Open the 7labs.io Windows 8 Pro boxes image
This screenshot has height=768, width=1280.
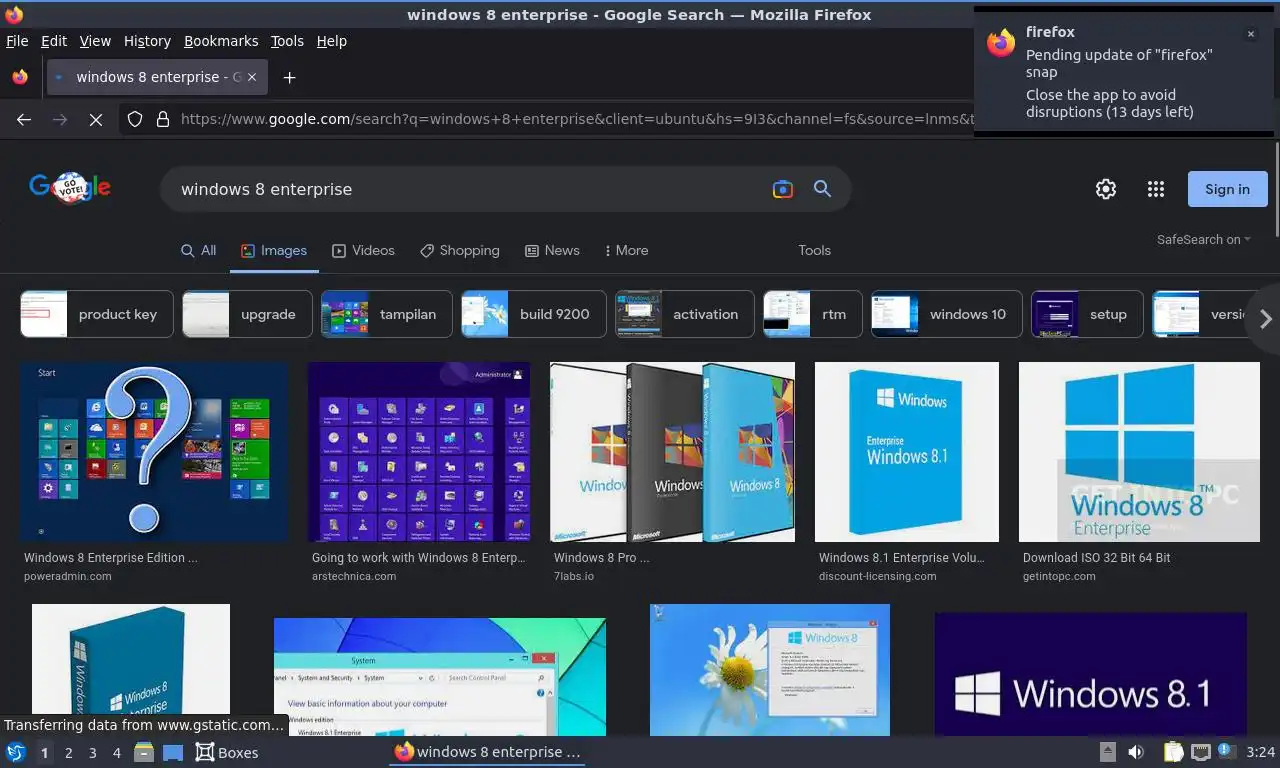coord(672,452)
